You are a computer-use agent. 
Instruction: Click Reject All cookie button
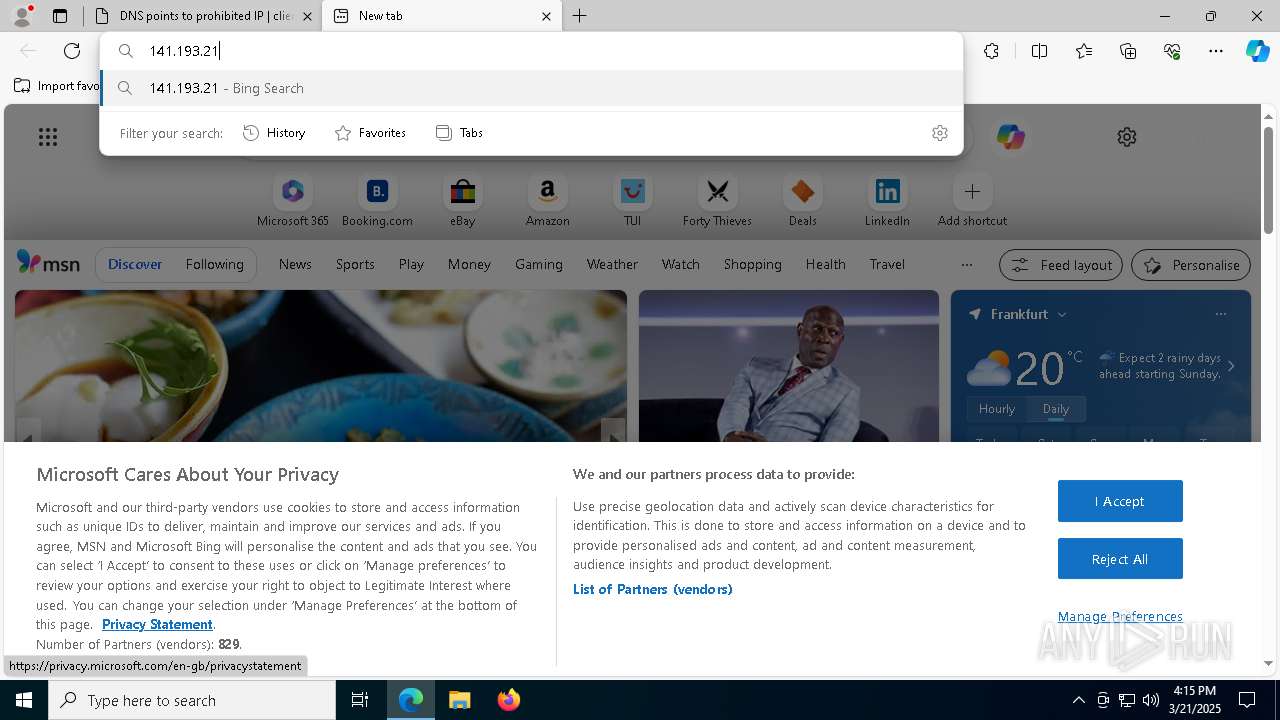pos(1120,559)
